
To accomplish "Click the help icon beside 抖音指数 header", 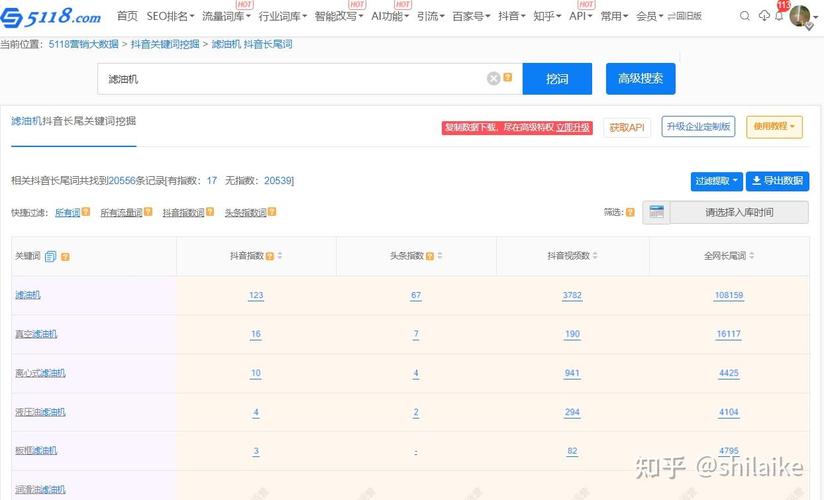I will pos(270,256).
